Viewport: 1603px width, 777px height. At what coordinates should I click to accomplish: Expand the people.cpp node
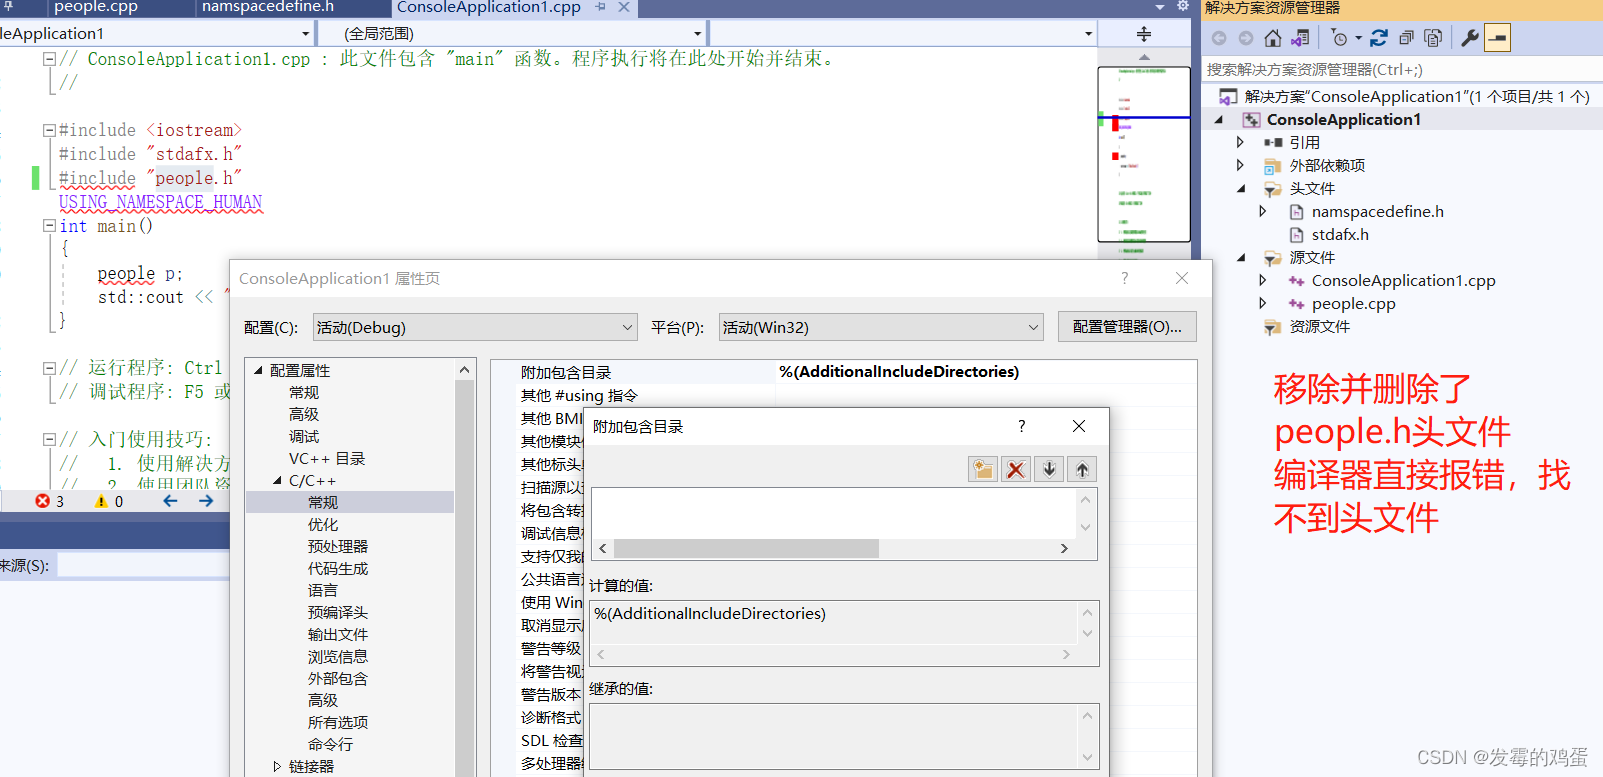tap(1263, 303)
